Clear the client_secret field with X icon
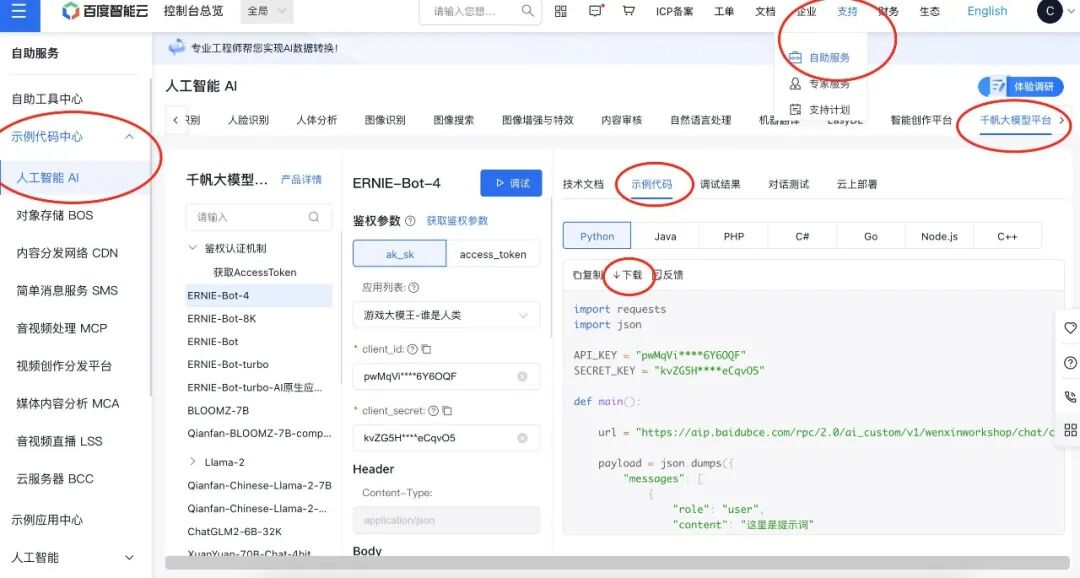 point(522,437)
